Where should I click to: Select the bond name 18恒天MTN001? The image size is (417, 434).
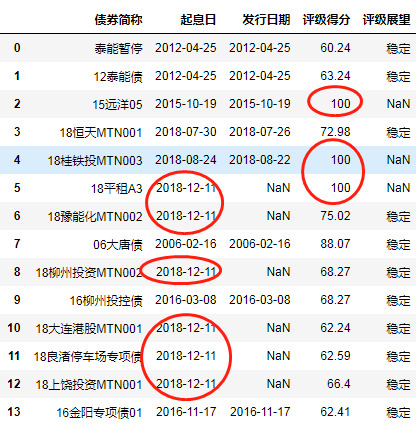pos(101,132)
